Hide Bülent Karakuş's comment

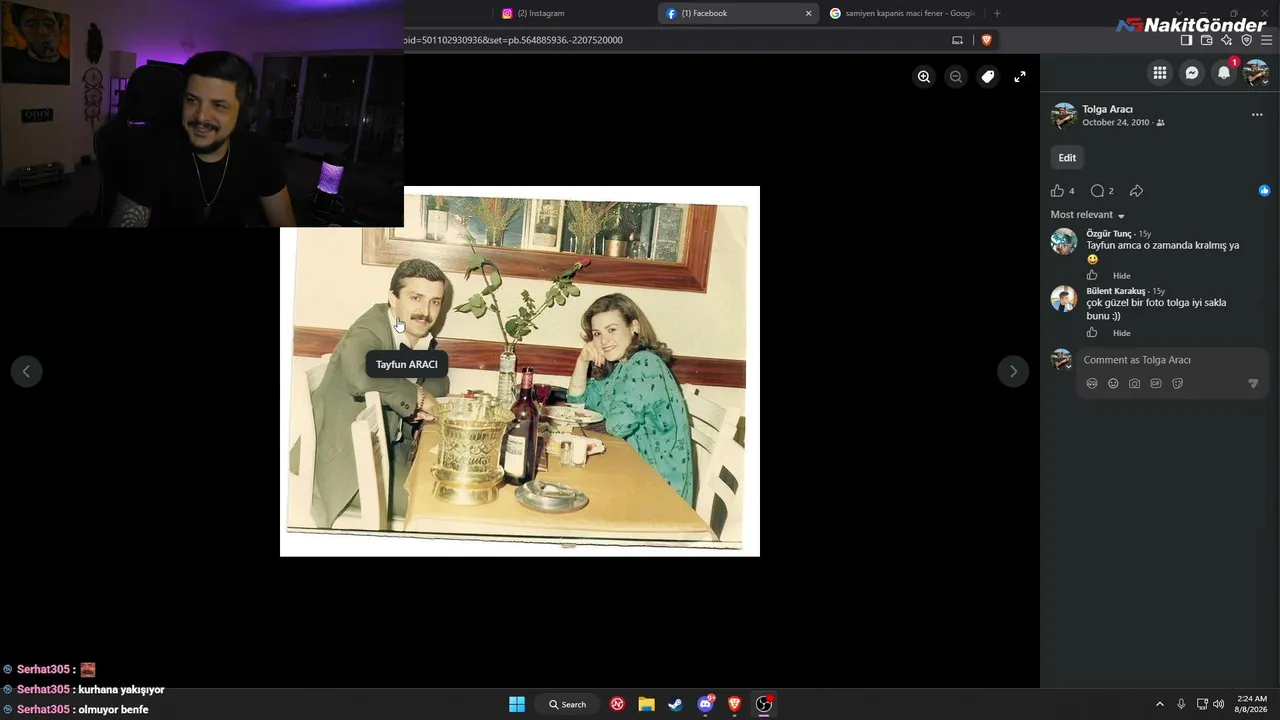1122,333
